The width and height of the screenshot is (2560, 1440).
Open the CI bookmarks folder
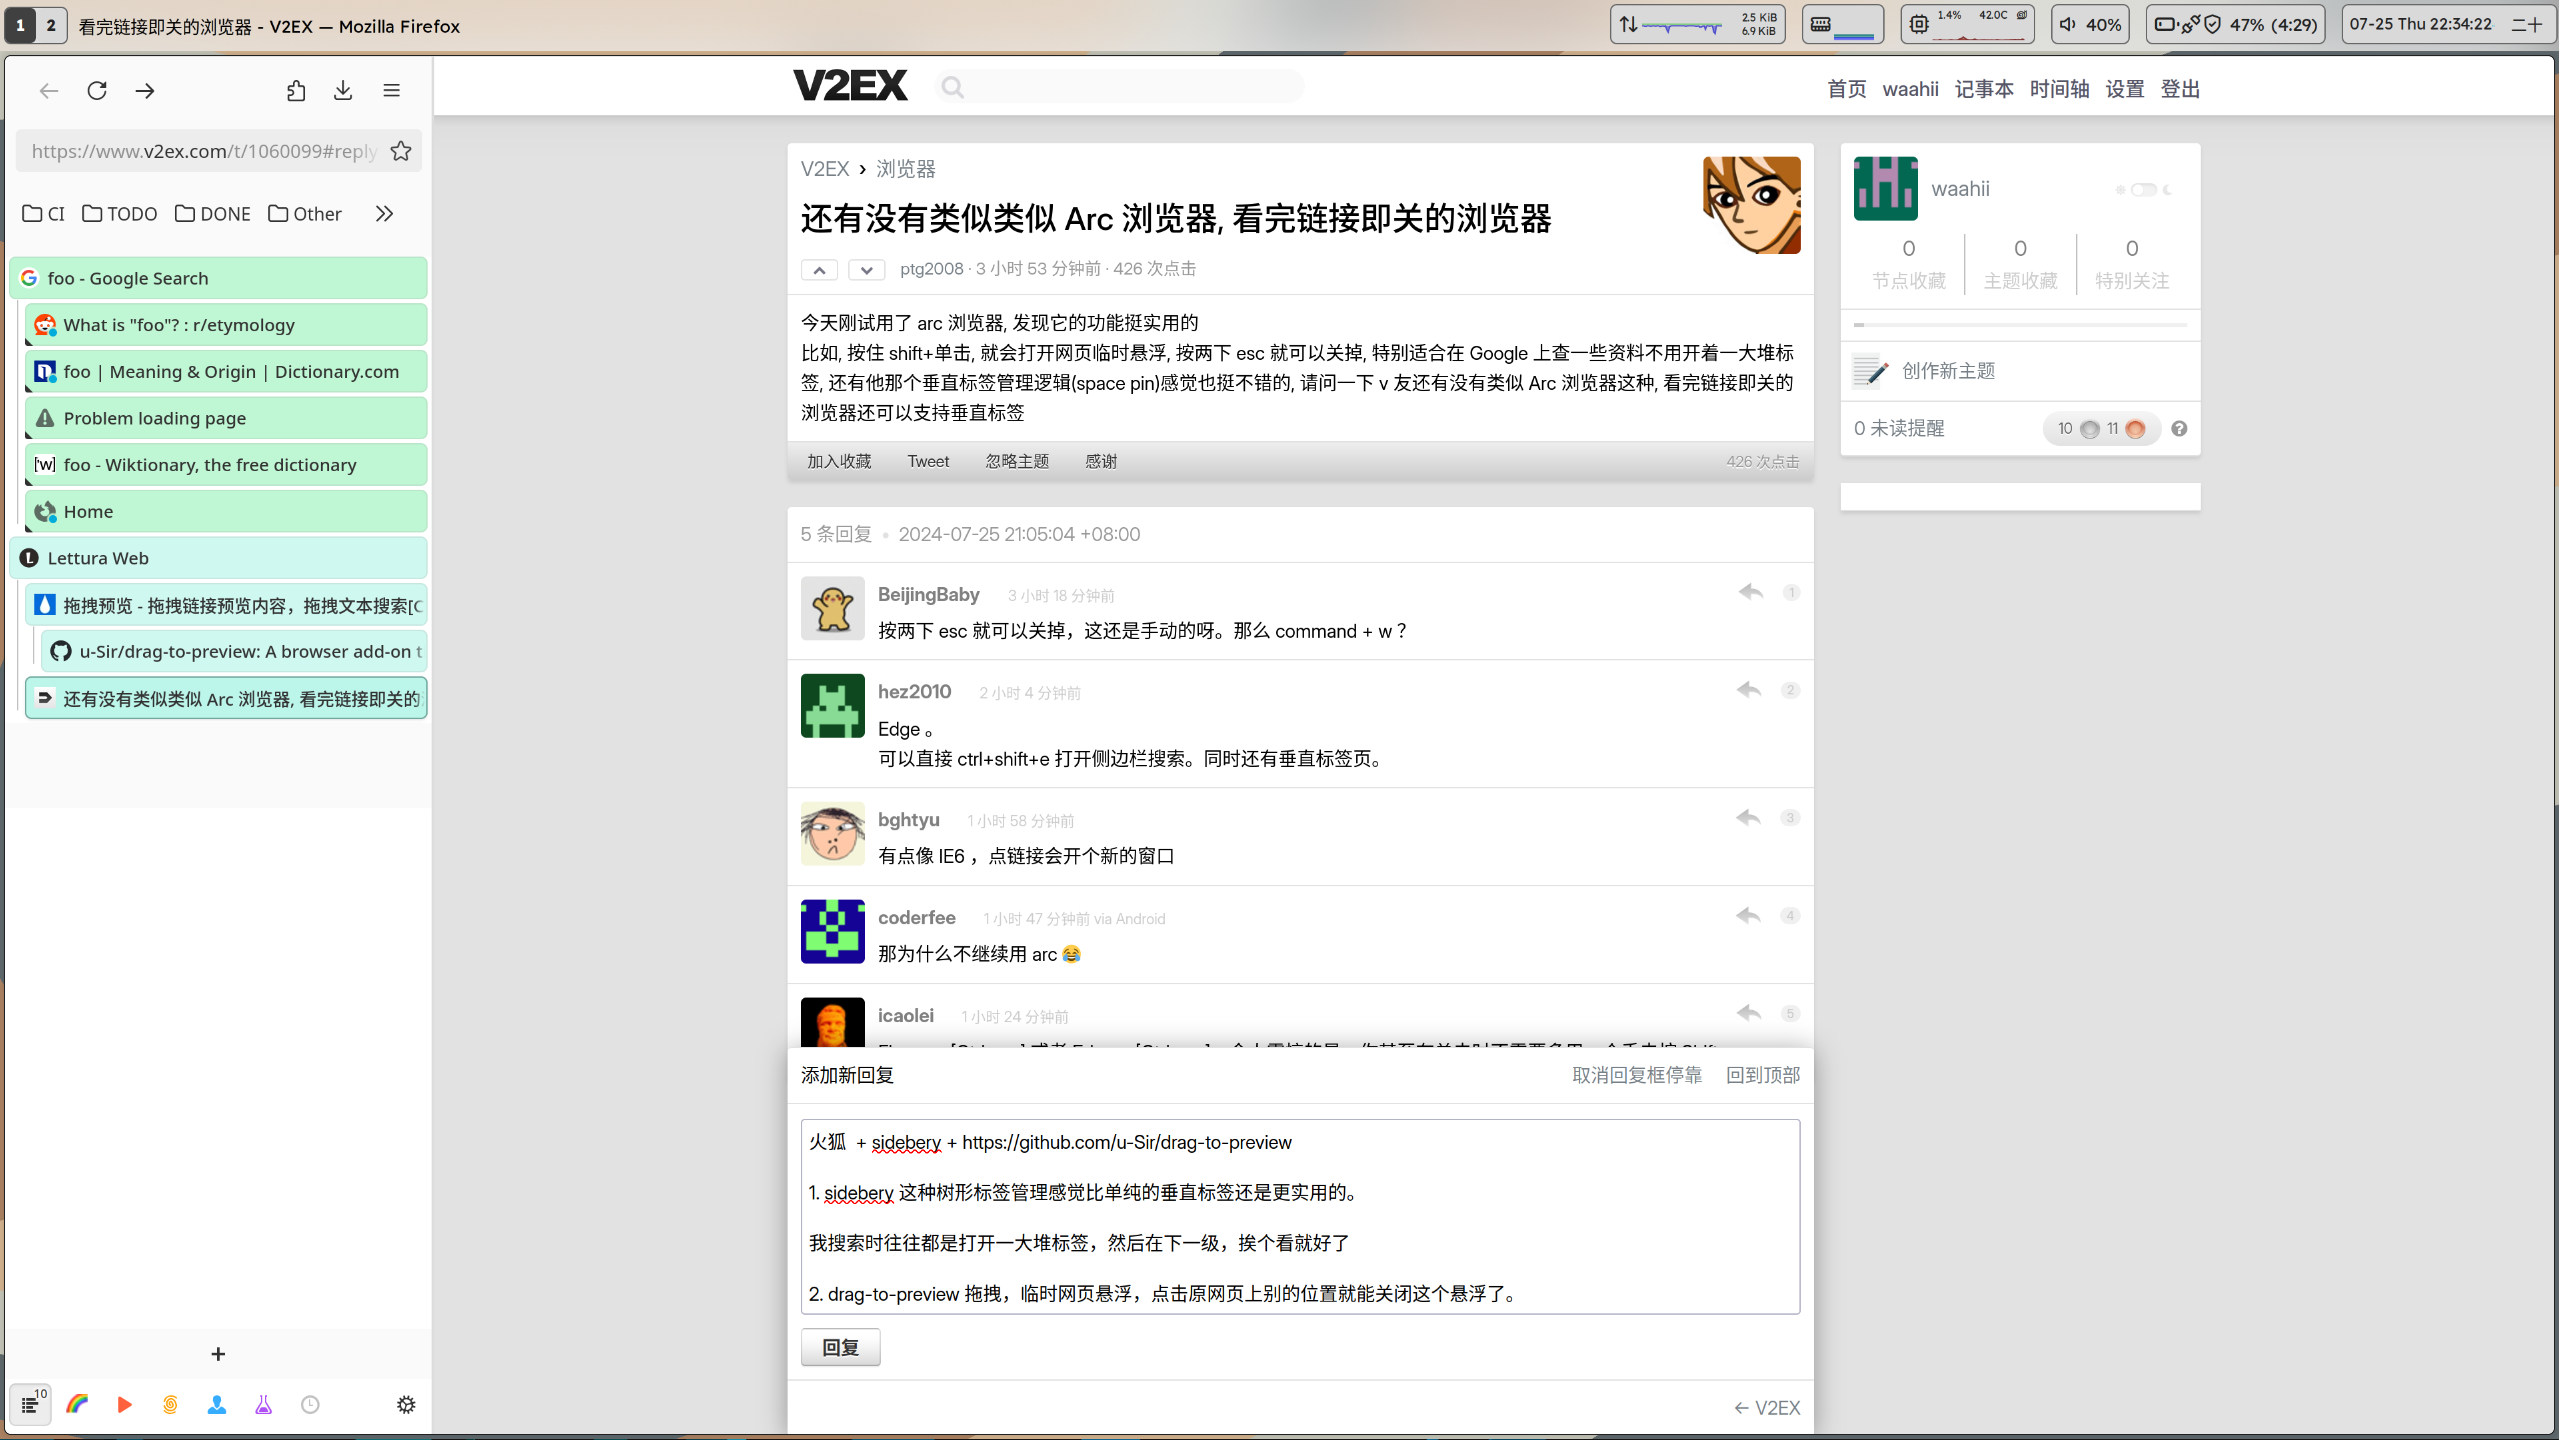pos(43,214)
